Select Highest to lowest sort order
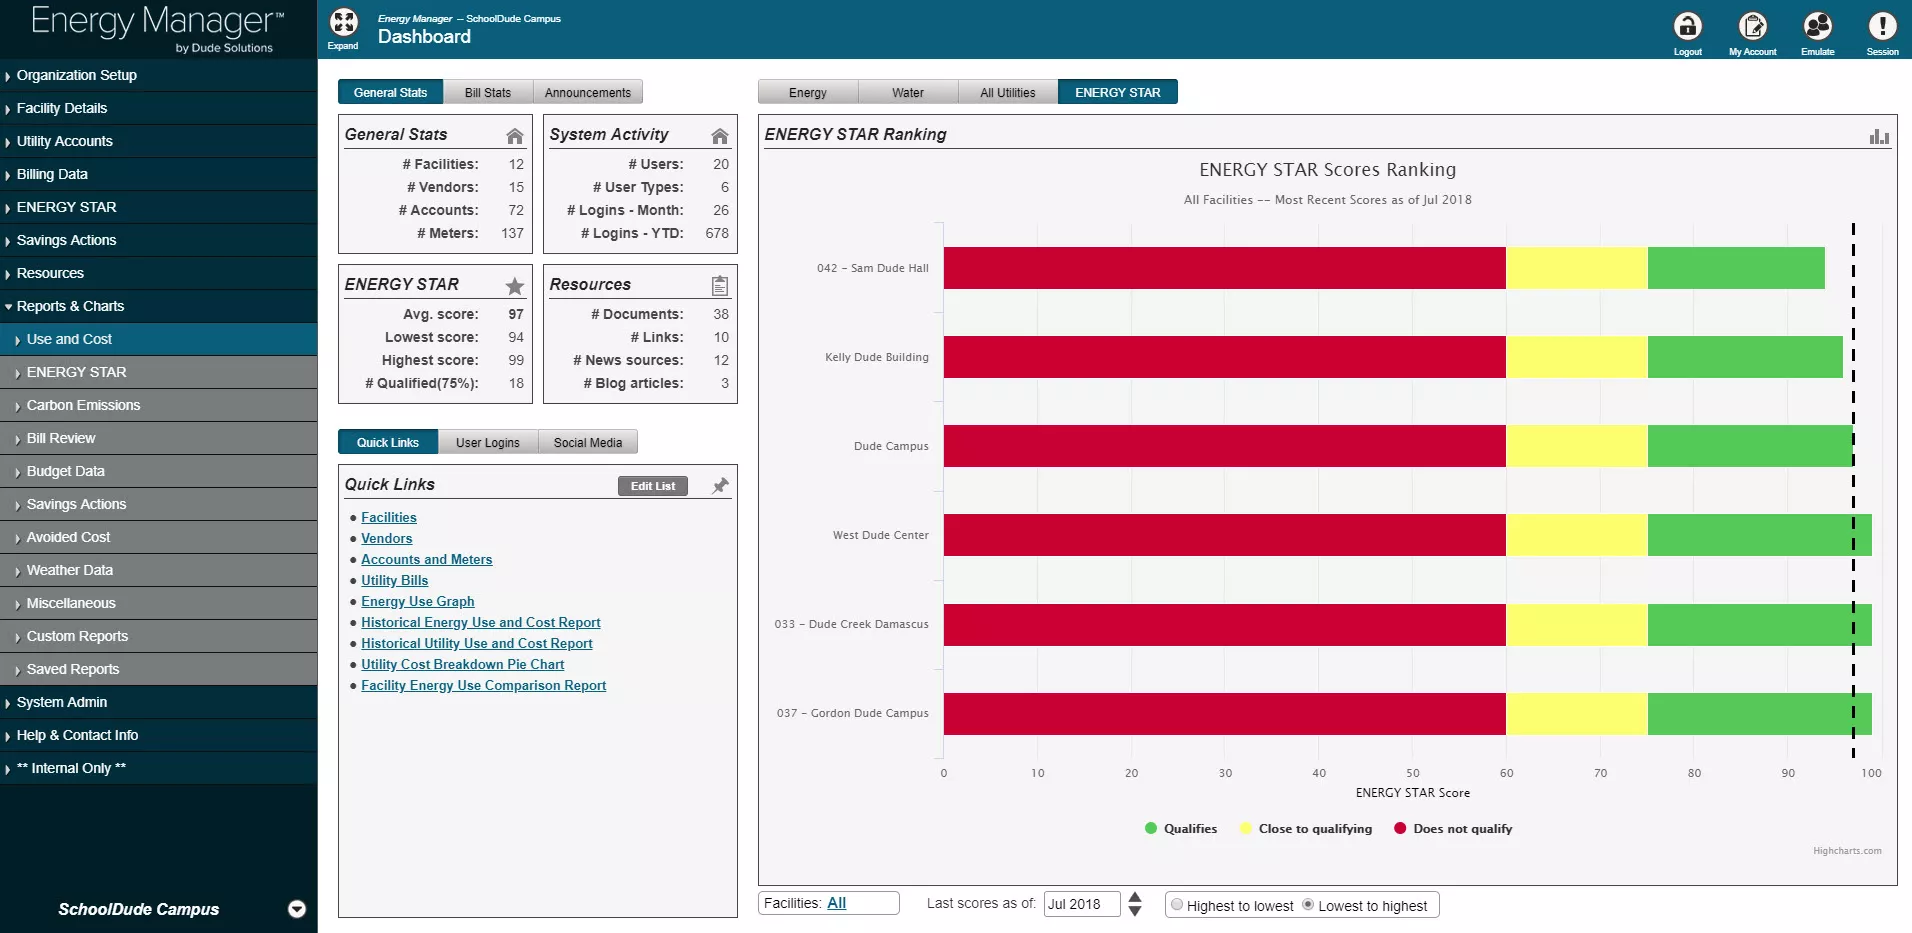 (1177, 905)
